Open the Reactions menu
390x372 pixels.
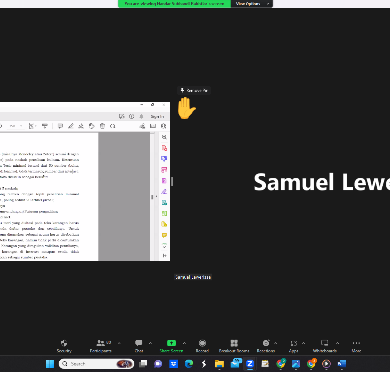[x=266, y=346]
